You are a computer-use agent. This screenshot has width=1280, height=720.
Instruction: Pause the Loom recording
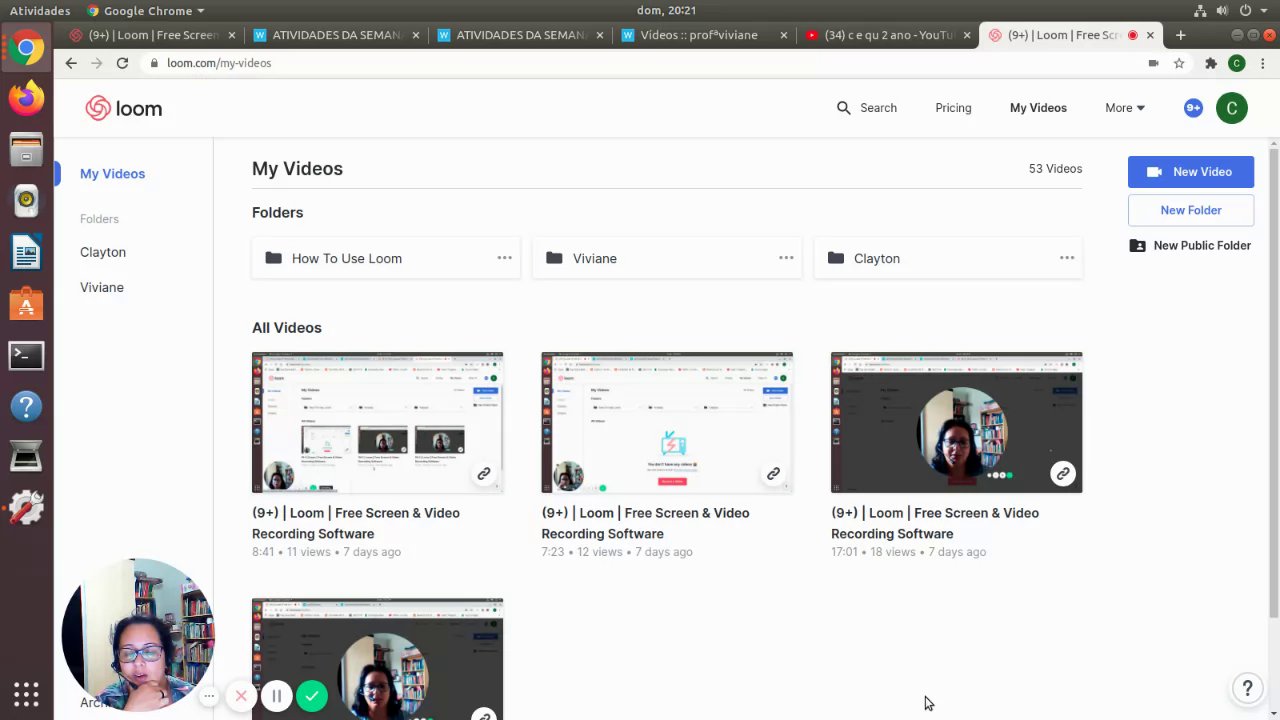coord(277,695)
